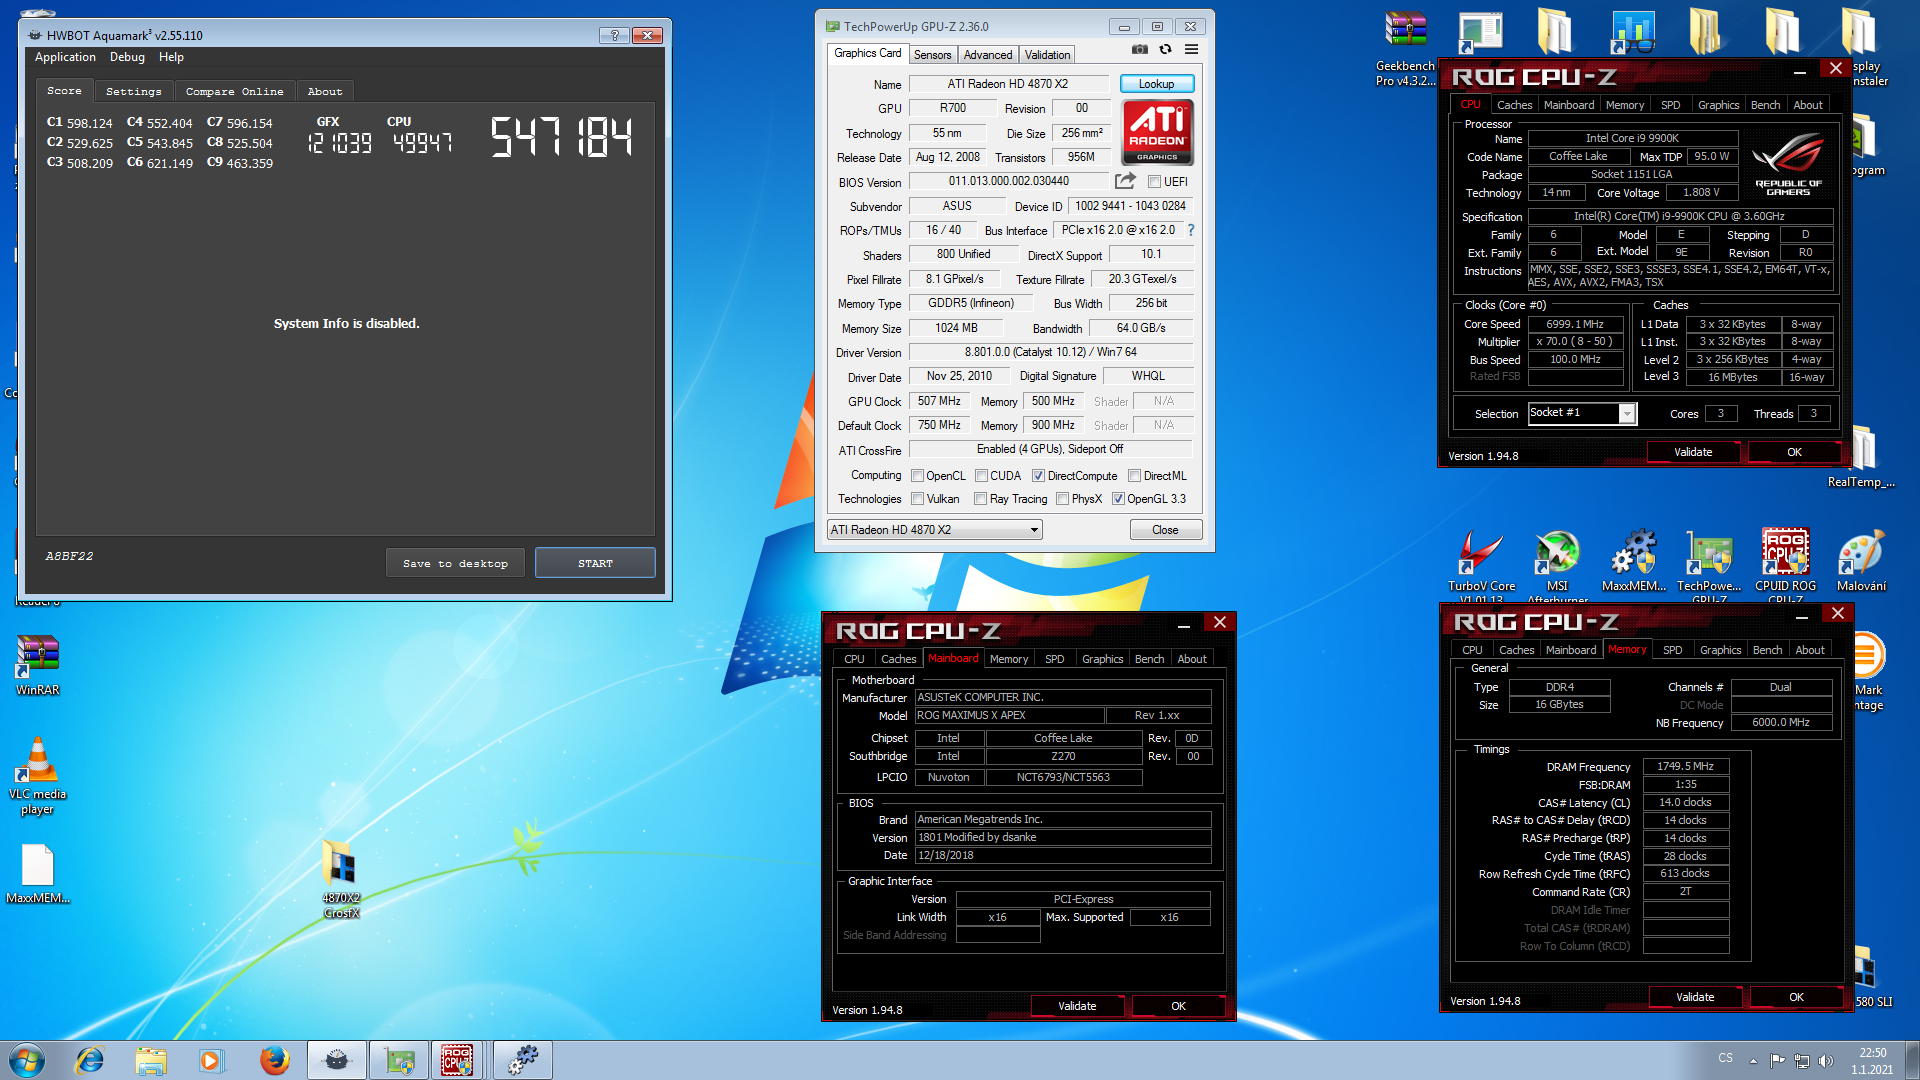Viewport: 1920px width, 1080px height.
Task: Click the CS language indicator in the taskbar
Action: (1726, 1058)
